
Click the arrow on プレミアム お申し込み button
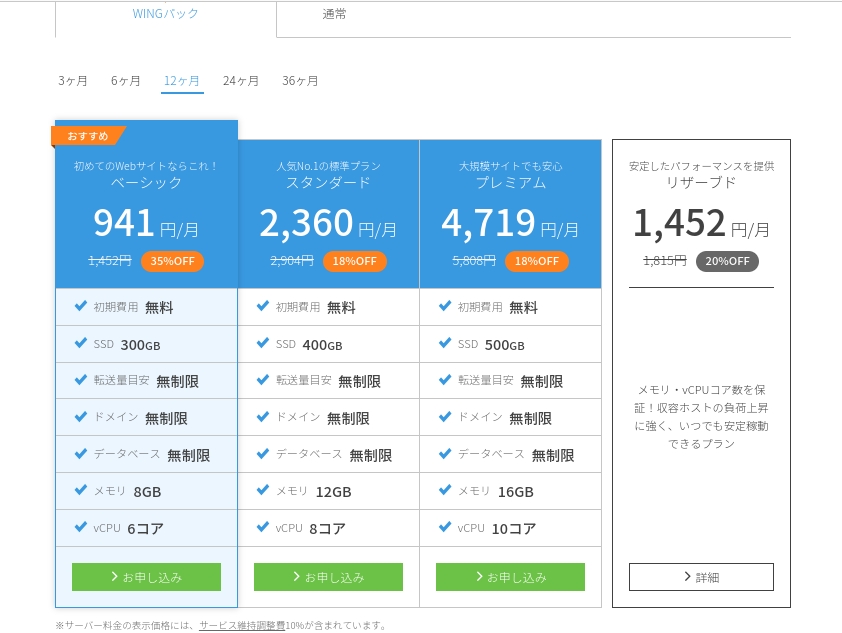[x=480, y=577]
